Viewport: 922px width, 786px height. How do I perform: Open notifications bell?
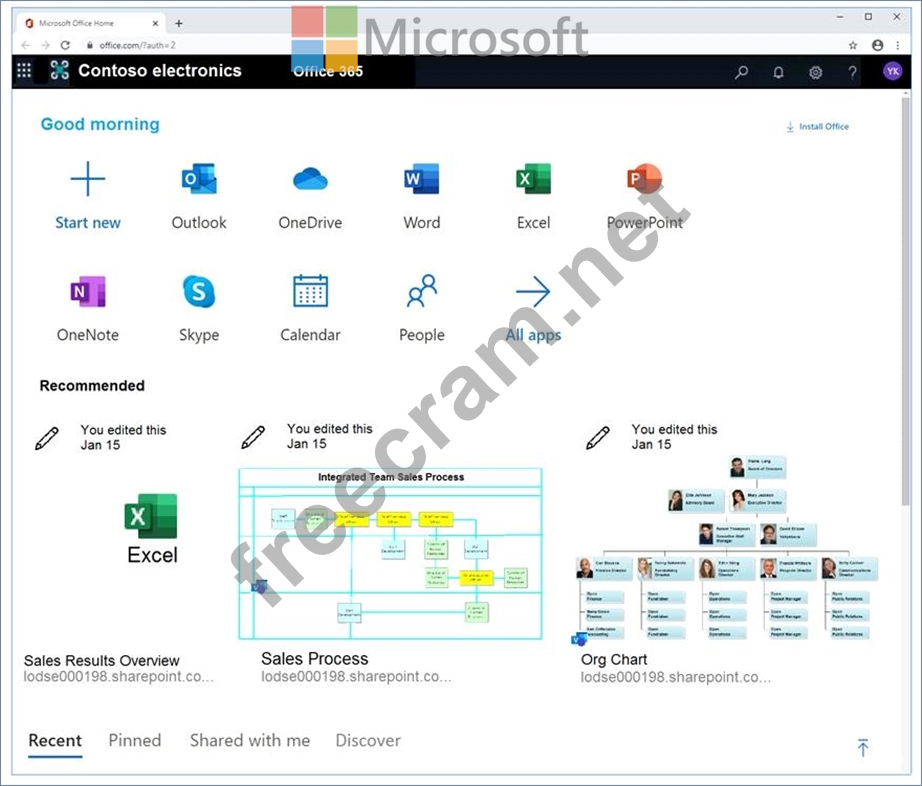coord(778,72)
